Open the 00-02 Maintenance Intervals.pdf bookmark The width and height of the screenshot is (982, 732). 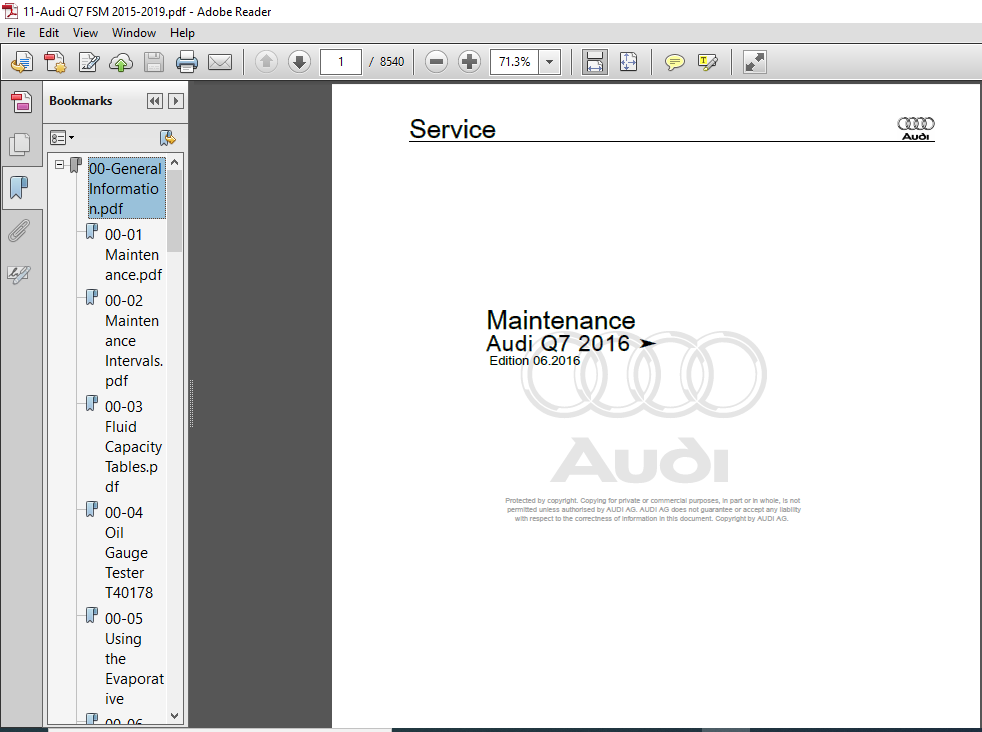click(x=133, y=341)
